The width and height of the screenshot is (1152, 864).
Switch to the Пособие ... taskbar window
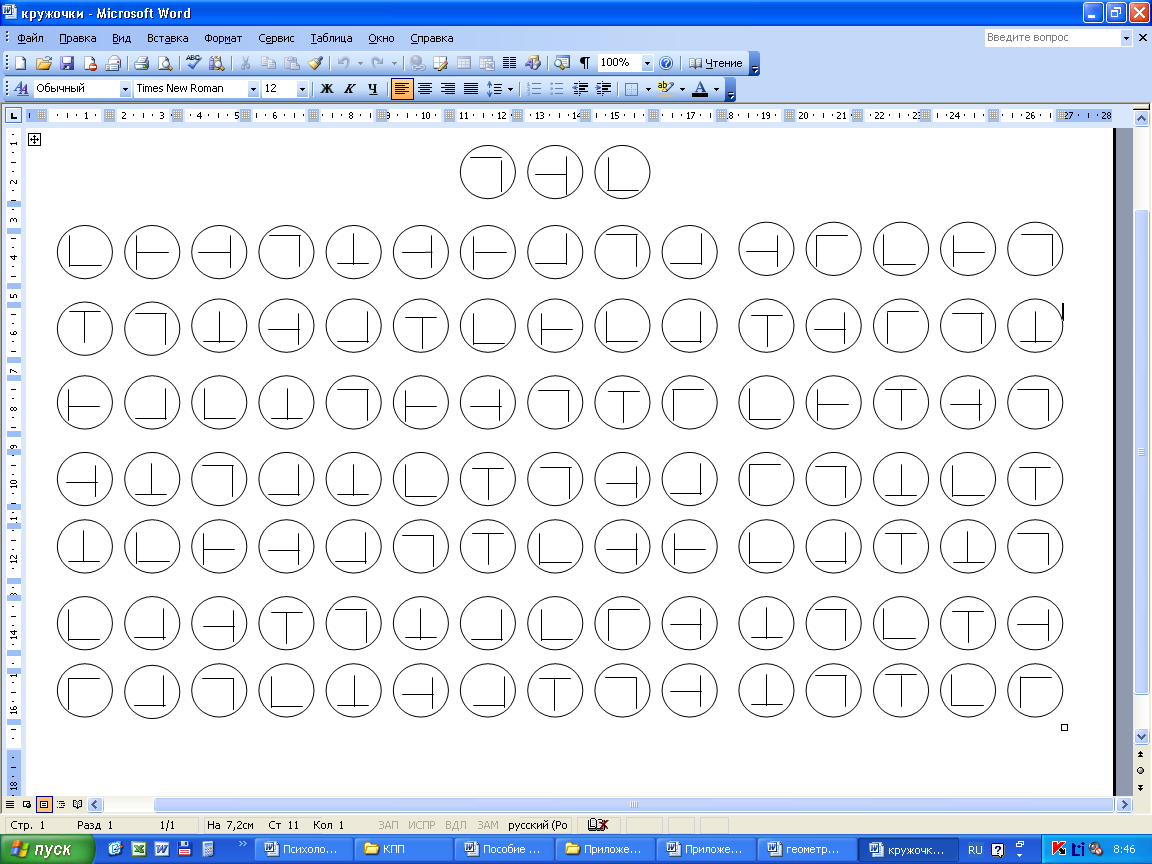(x=504, y=849)
